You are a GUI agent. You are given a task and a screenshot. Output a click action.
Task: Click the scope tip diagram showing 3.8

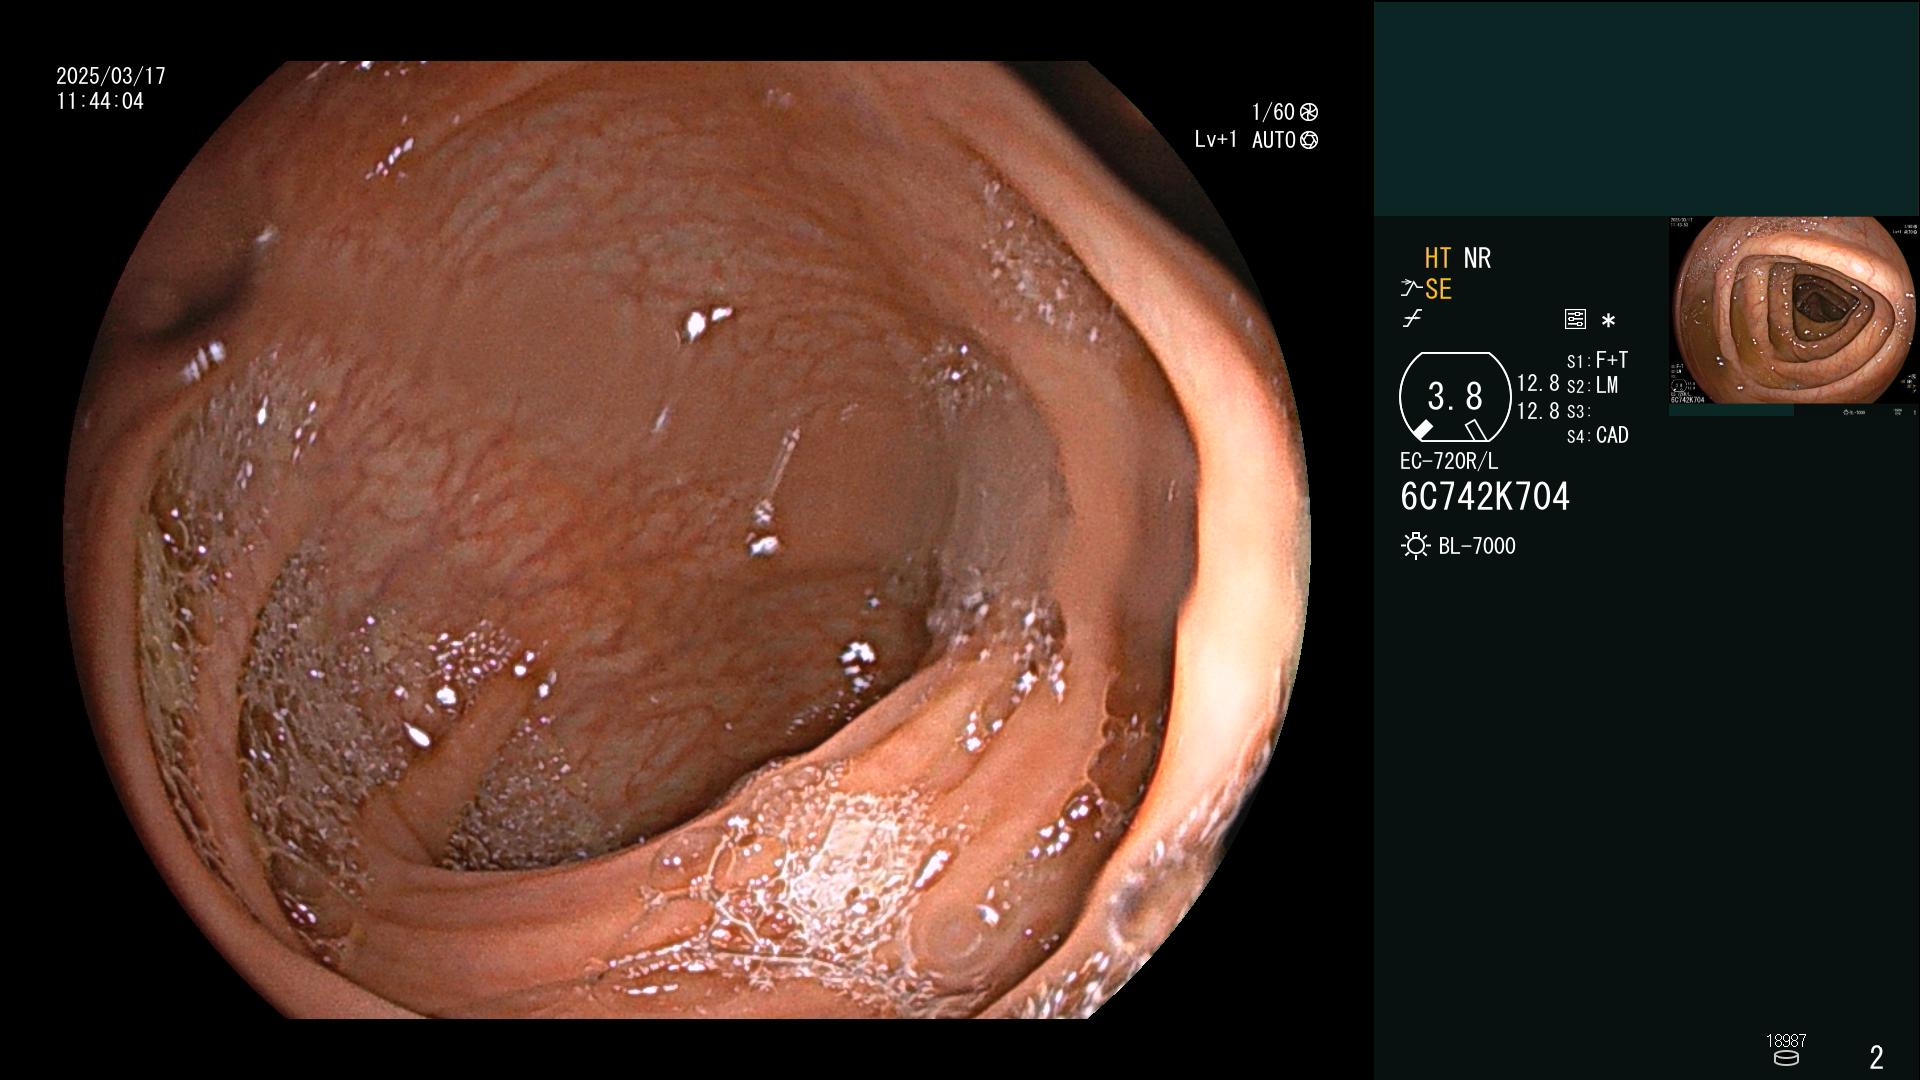1454,397
